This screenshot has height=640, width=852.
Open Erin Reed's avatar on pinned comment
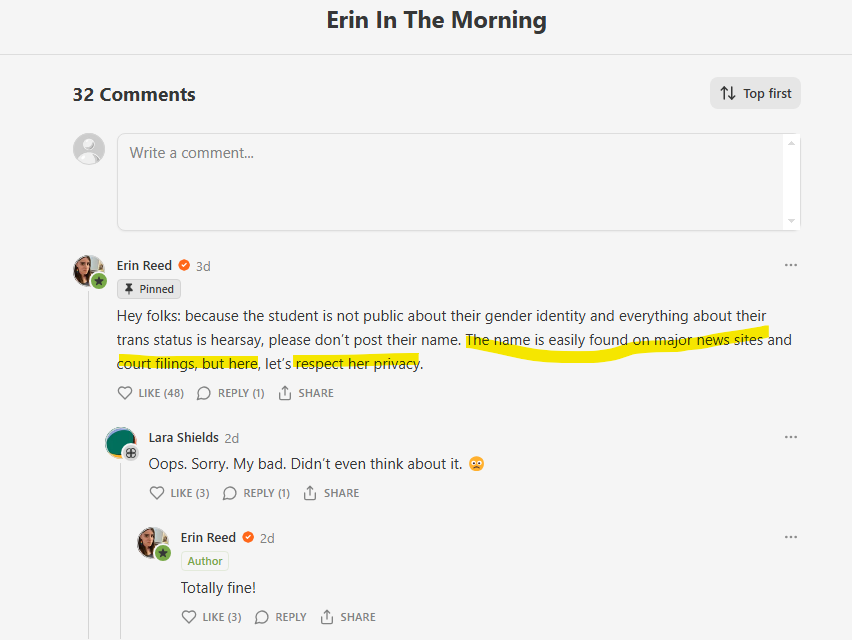pyautogui.click(x=88, y=270)
